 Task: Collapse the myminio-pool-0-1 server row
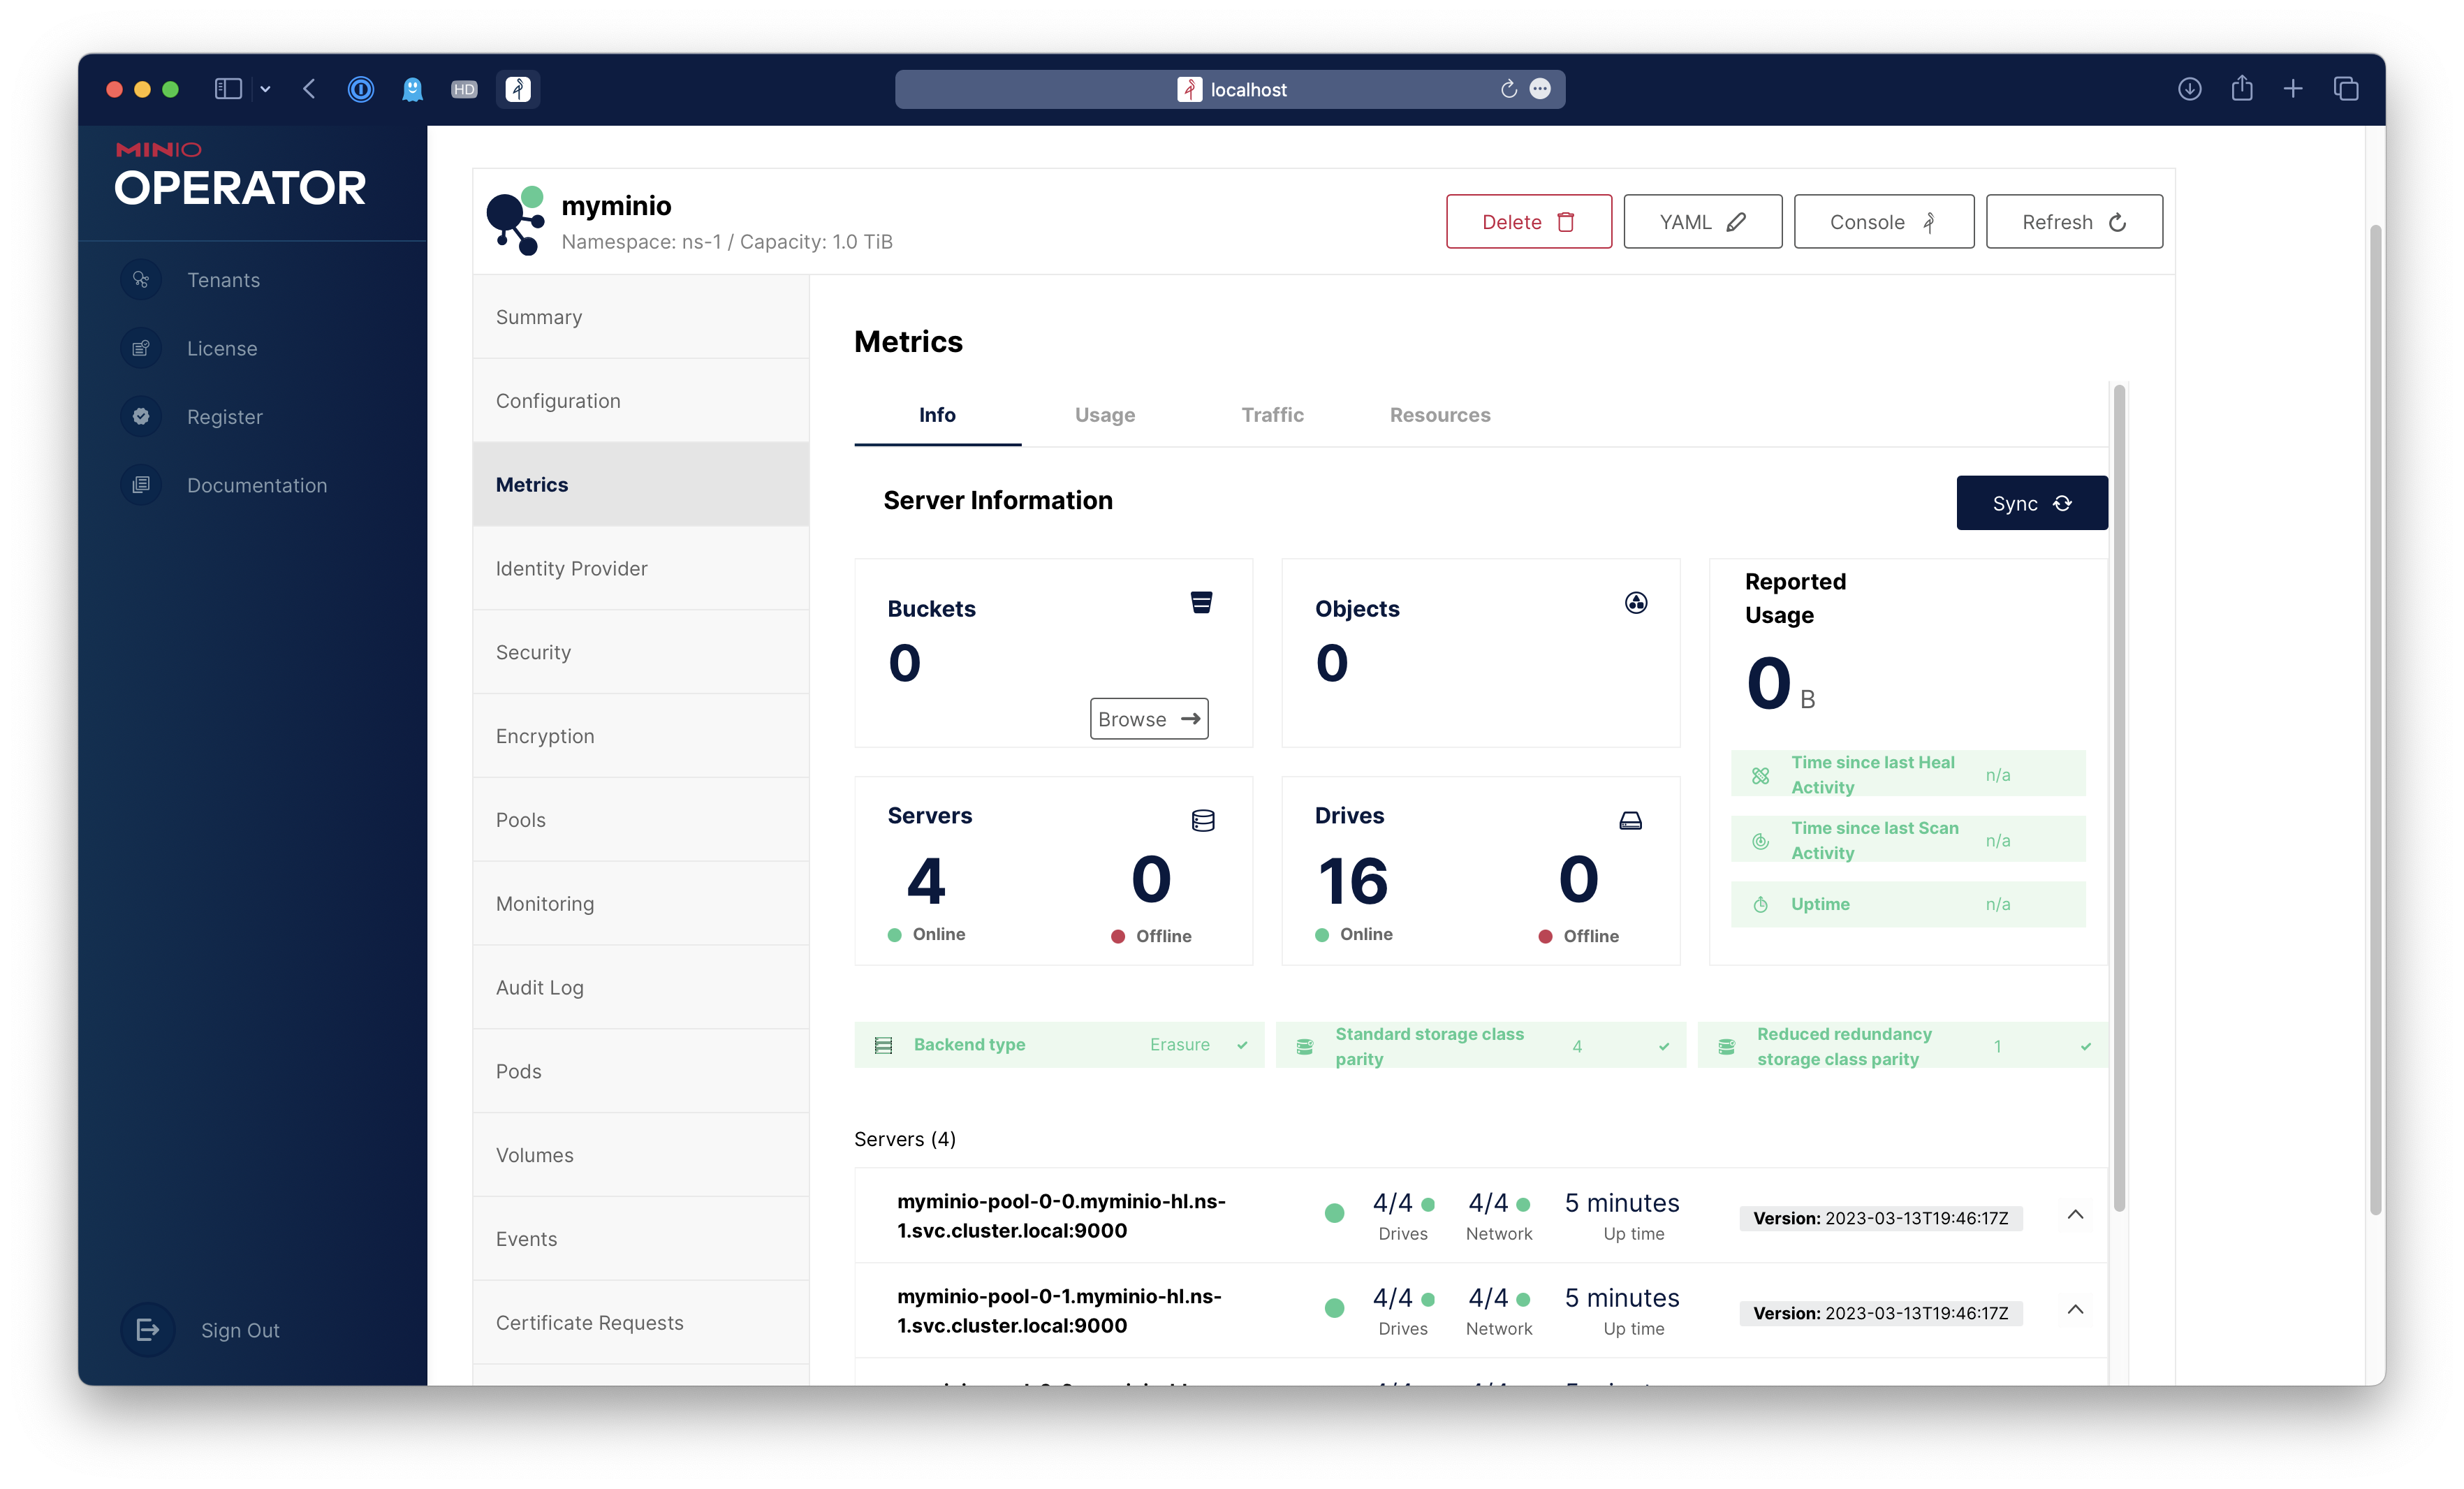point(2075,1310)
